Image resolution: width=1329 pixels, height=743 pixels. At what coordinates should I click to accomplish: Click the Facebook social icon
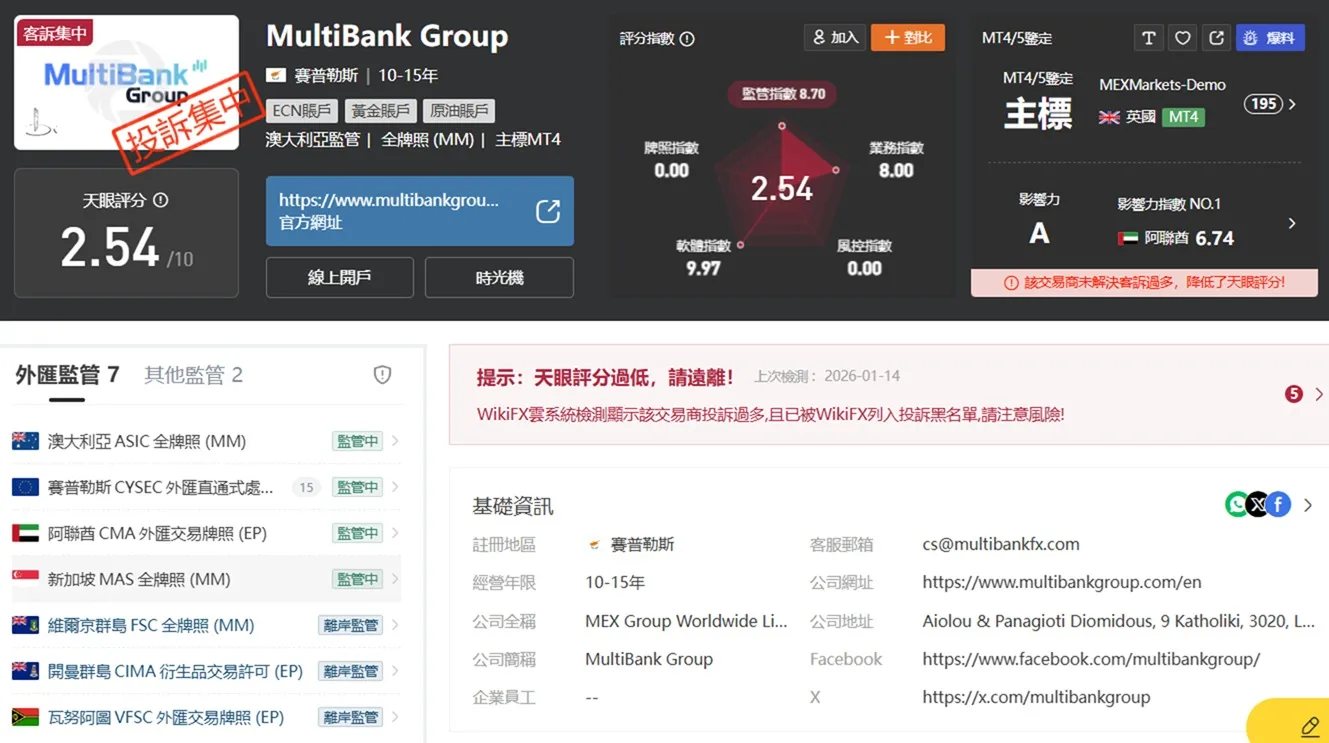coord(1278,505)
